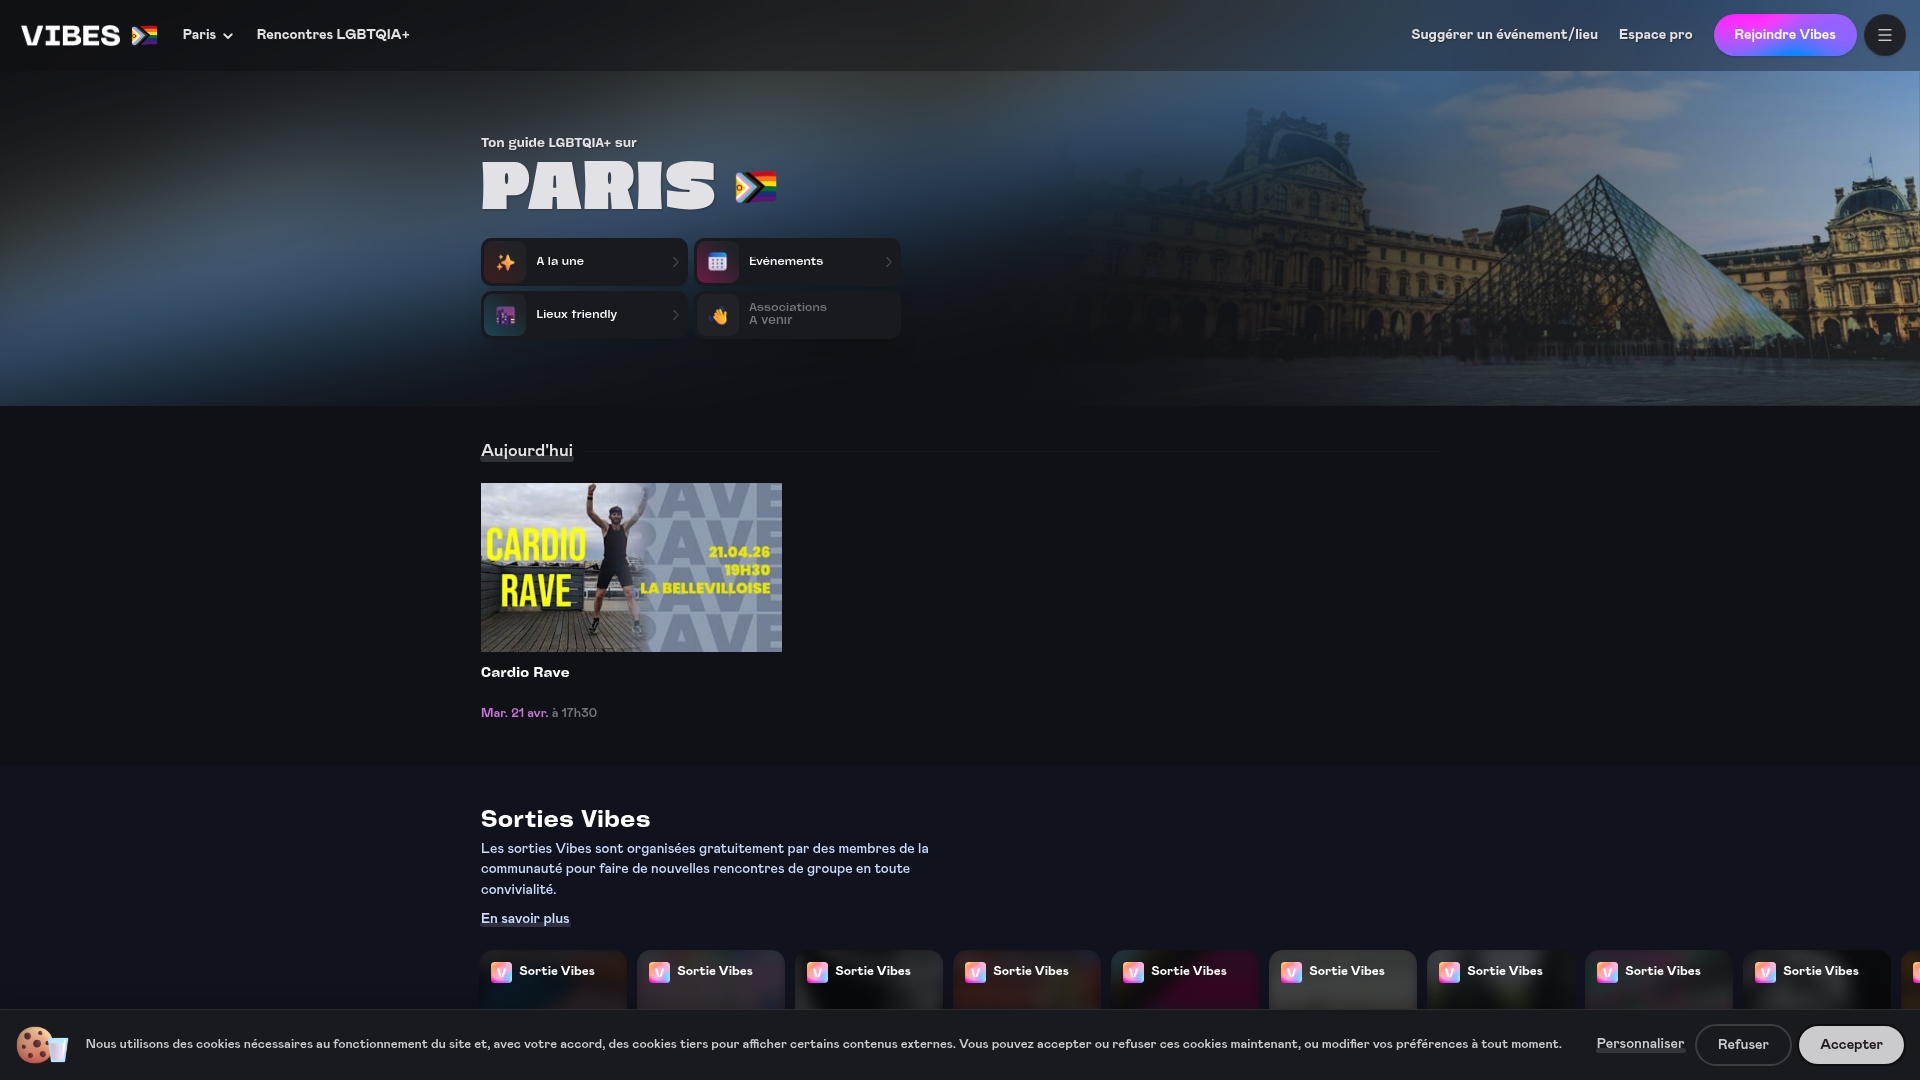The image size is (1920, 1080).
Task: Click Personnaliser cookie preferences link
Action: point(1640,1044)
